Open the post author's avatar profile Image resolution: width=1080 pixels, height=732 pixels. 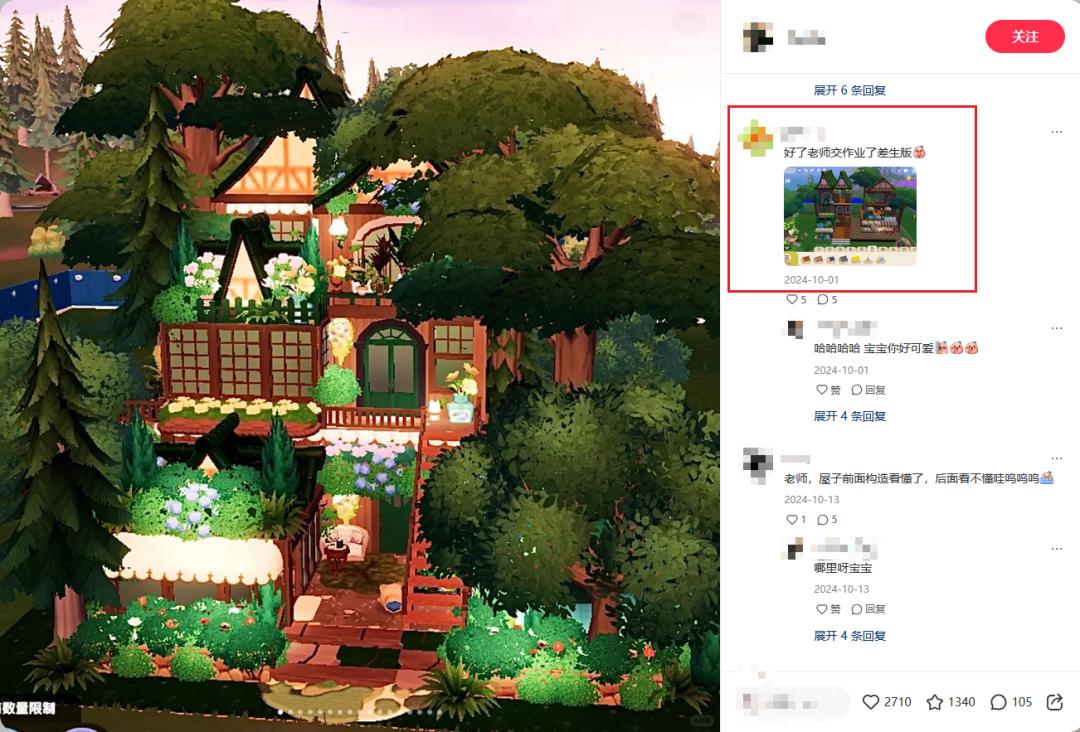click(758, 36)
